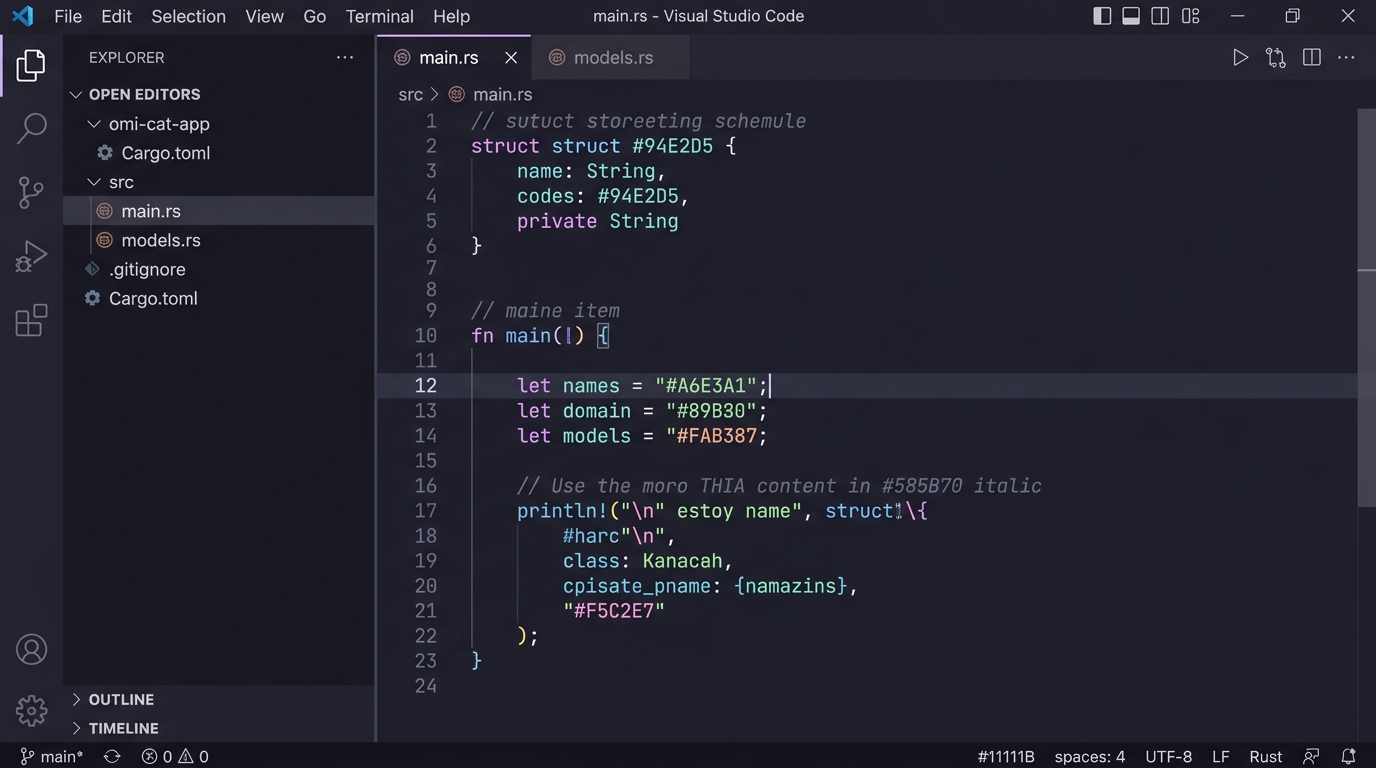This screenshot has width=1376, height=768.
Task: Click the Synchronize Changes status icon
Action: (112, 757)
